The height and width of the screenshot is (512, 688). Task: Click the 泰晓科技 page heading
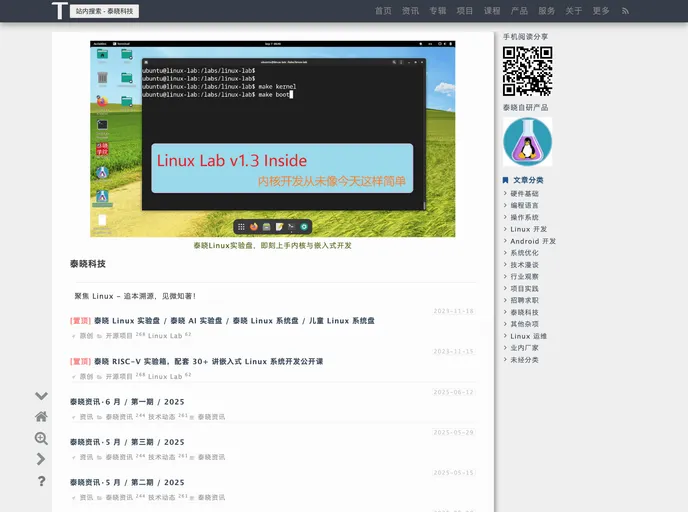click(x=88, y=264)
